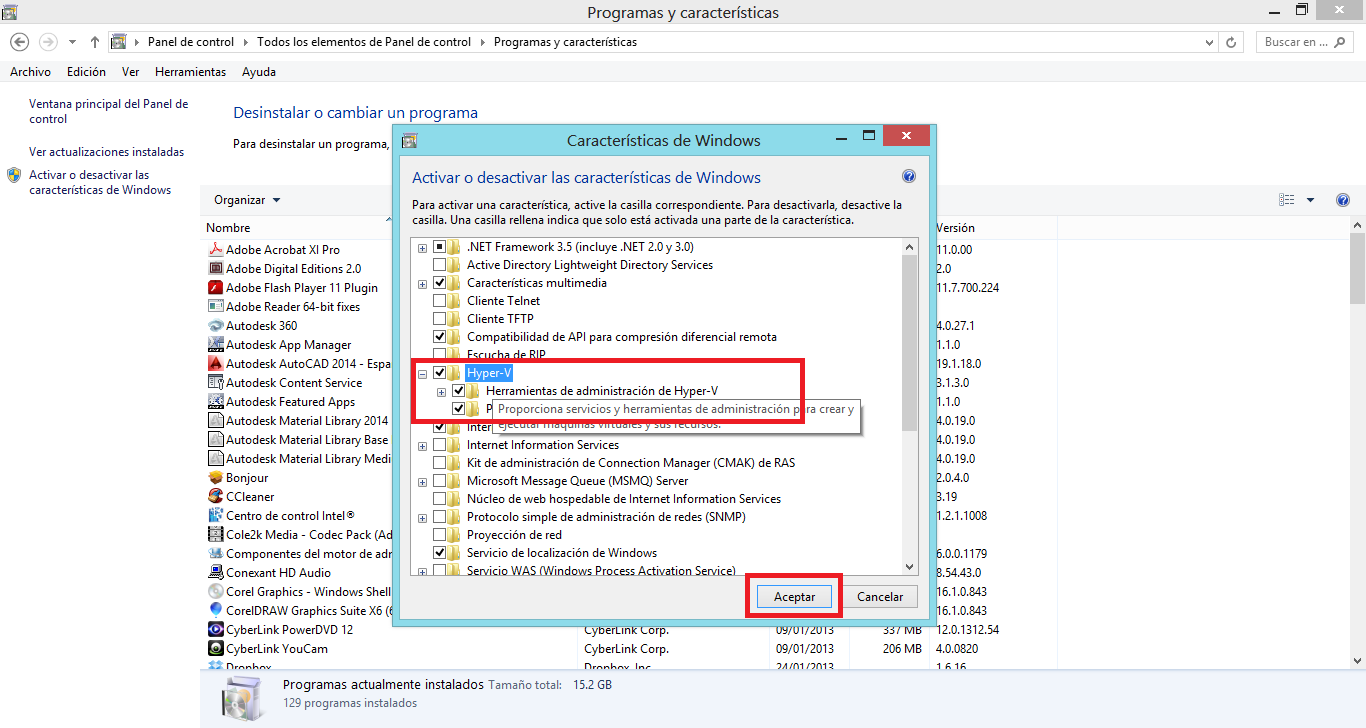The height and width of the screenshot is (728, 1366).
Task: Click the Autodesk Featured Apps icon
Action: pos(215,402)
